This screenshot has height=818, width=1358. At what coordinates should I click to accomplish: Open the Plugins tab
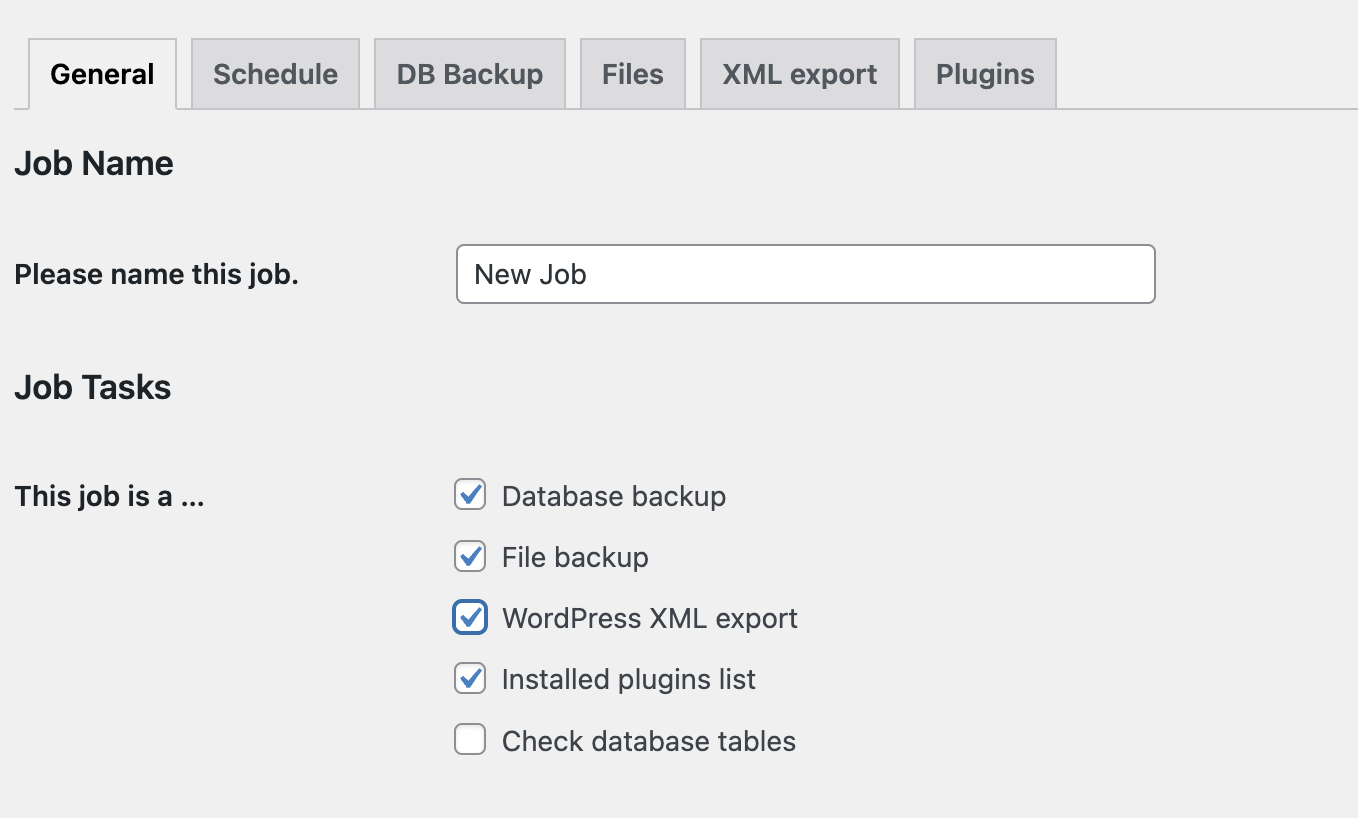tap(984, 73)
